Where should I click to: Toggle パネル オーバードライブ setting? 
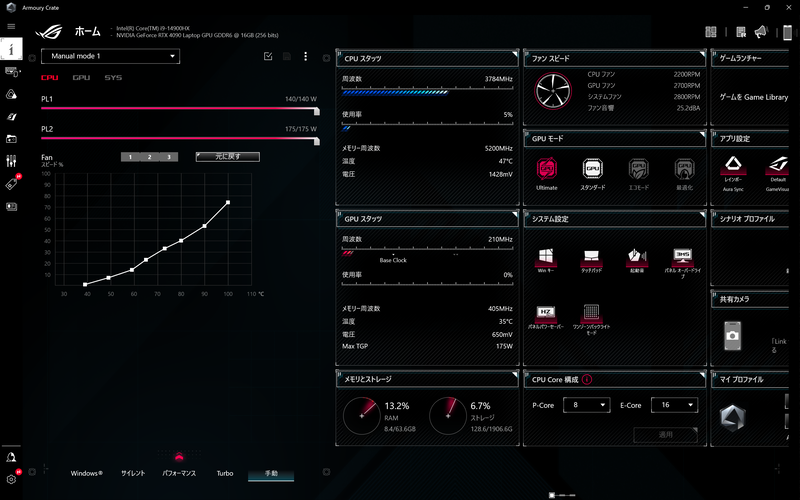click(683, 257)
